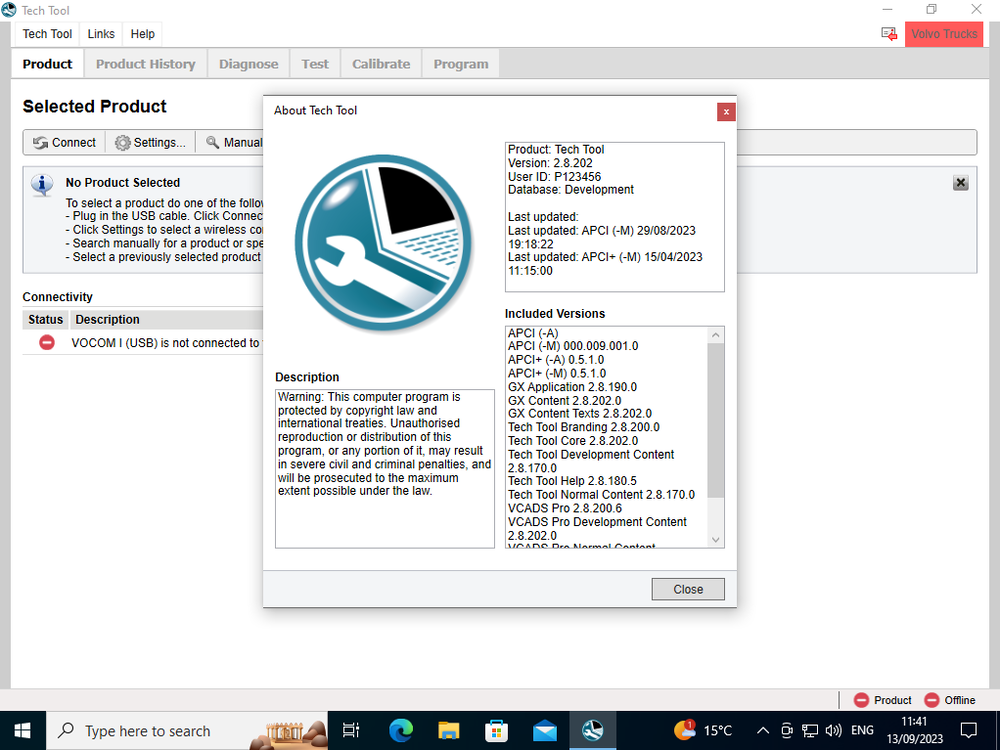The width and height of the screenshot is (1000, 750).
Task: Open Settings with the gear icon
Action: pos(123,143)
